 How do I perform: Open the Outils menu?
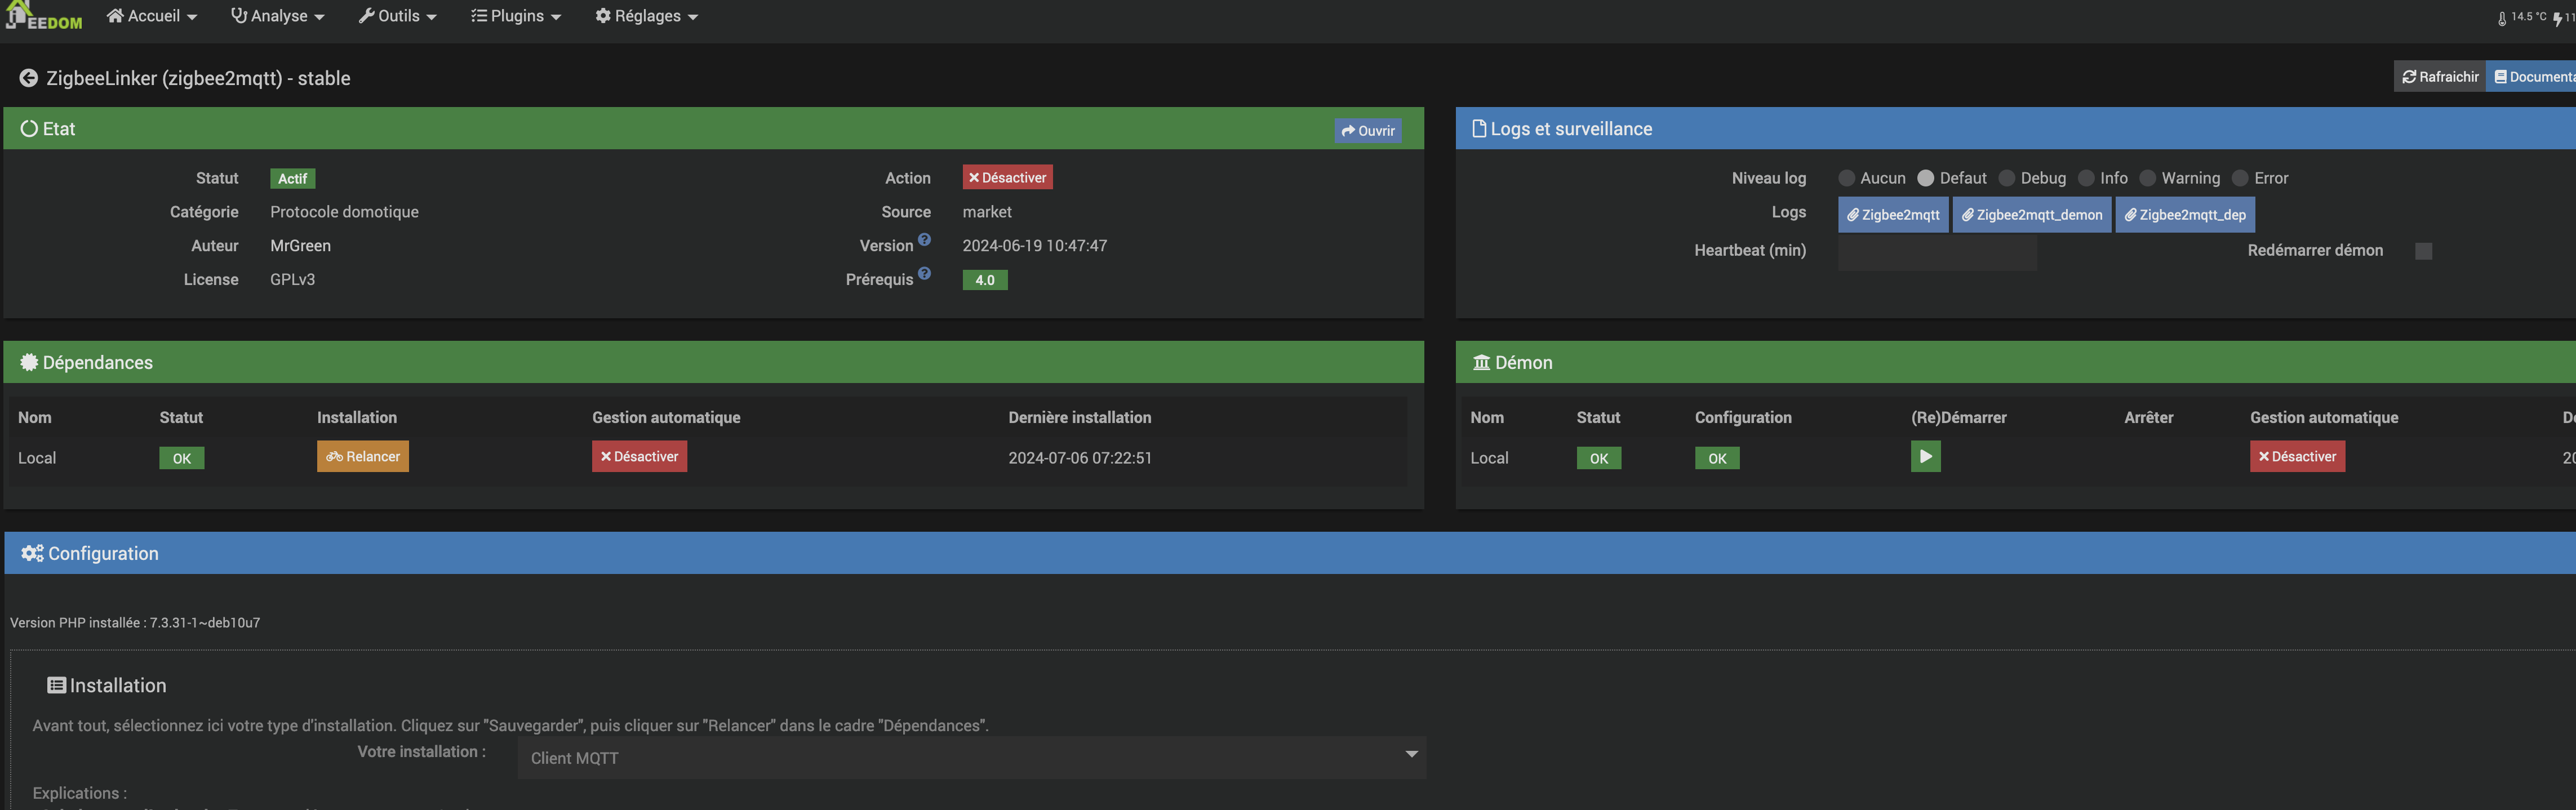[x=398, y=16]
